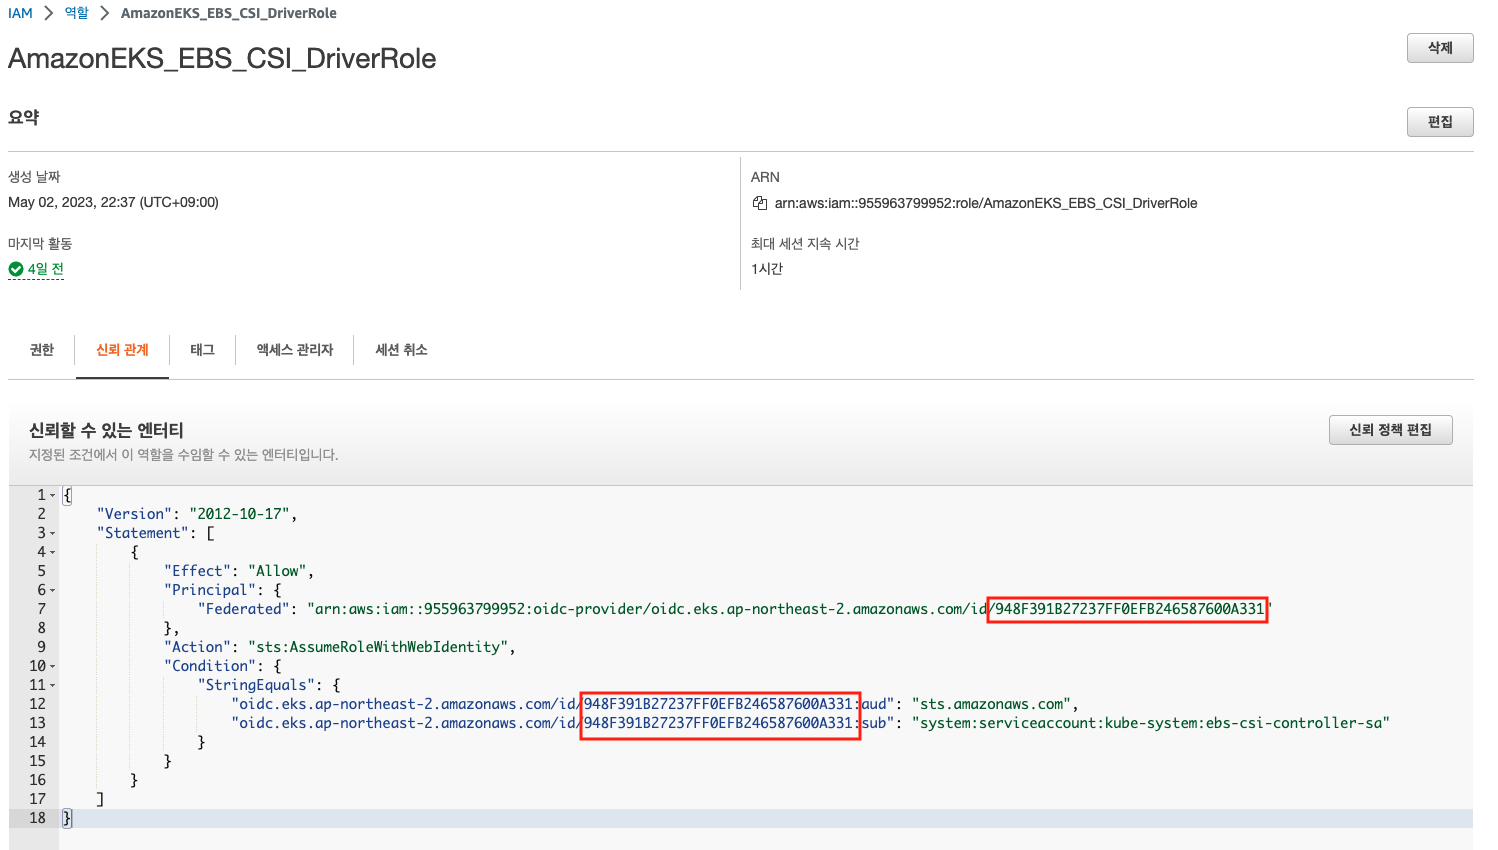The image size is (1498, 850).
Task: Click "Effect": "Allow" line
Action: pyautogui.click(x=239, y=571)
